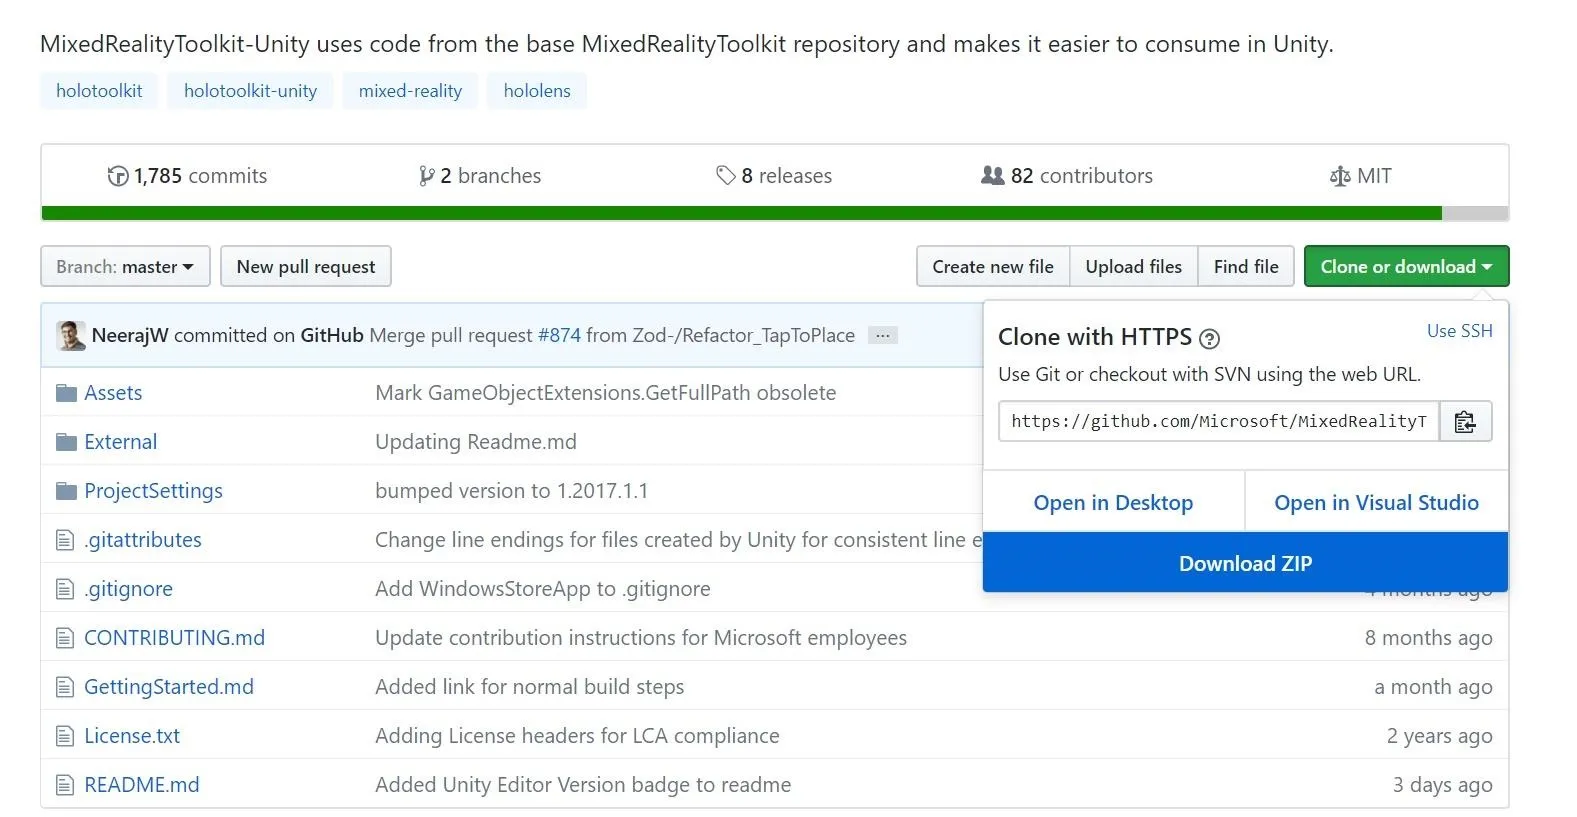Click the '8 months ago' timestamp
This screenshot has width=1577, height=817.
click(x=1428, y=638)
